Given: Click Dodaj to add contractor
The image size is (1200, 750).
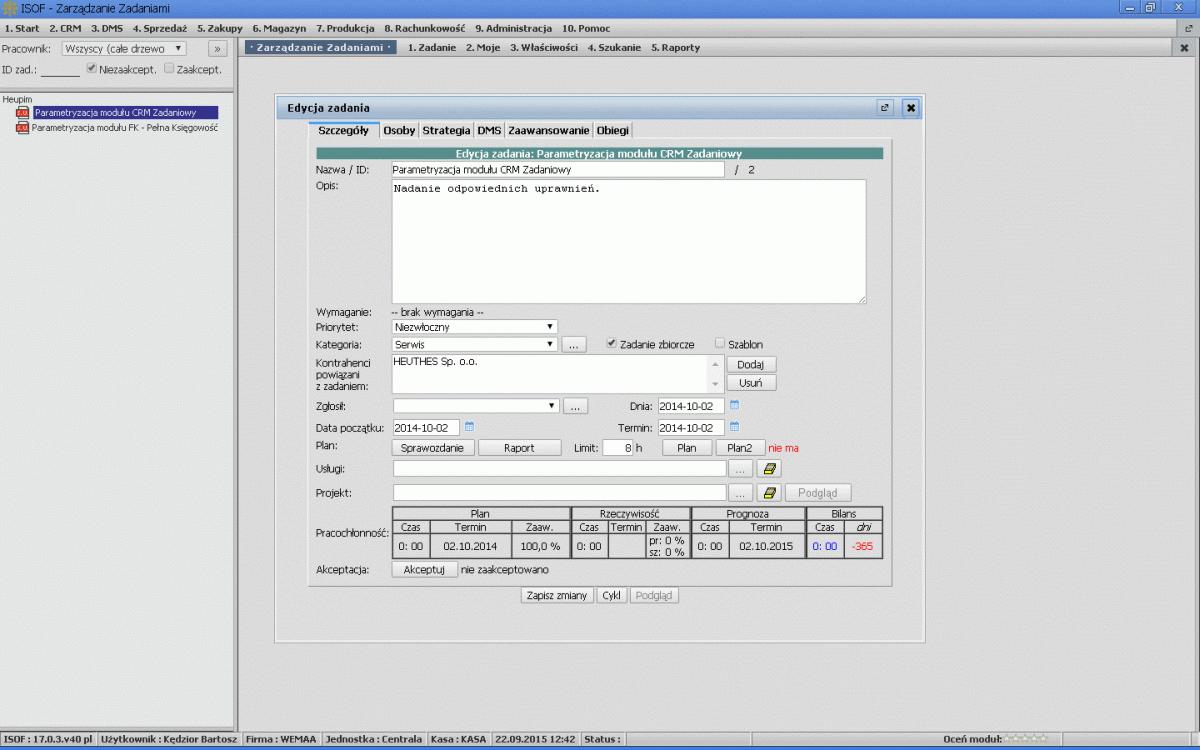Looking at the screenshot, I should [750, 365].
